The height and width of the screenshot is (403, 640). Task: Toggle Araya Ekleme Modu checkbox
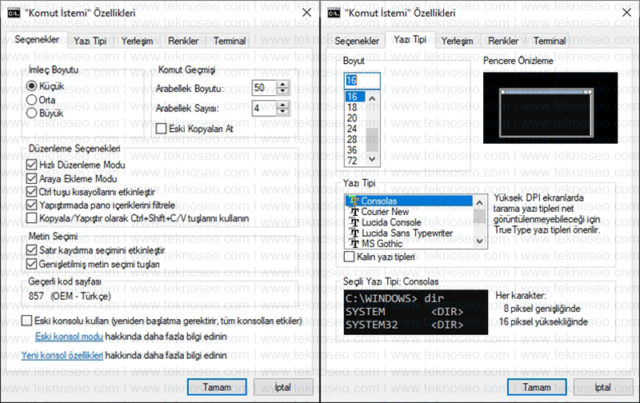coord(31,178)
